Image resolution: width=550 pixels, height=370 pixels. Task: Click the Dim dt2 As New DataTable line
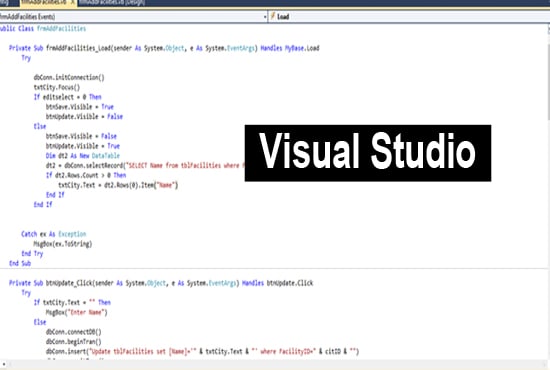tap(83, 156)
